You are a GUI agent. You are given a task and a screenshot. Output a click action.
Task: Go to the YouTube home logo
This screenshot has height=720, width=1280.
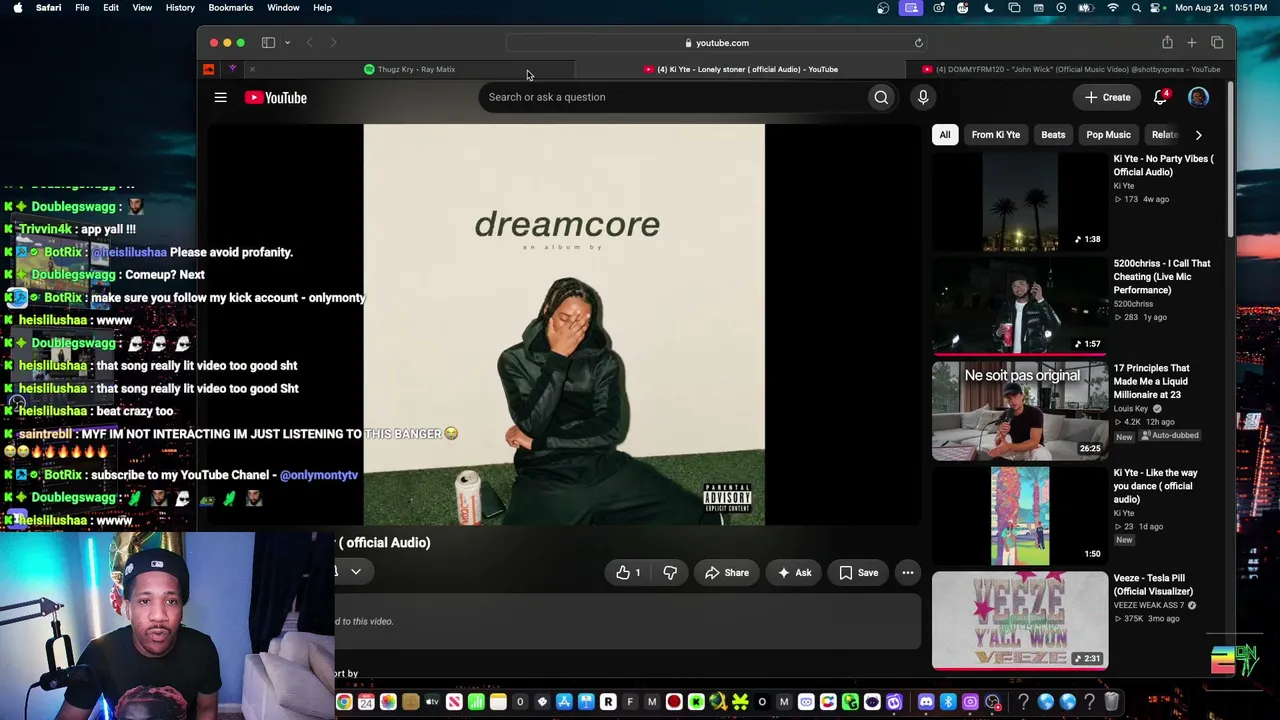click(x=276, y=97)
